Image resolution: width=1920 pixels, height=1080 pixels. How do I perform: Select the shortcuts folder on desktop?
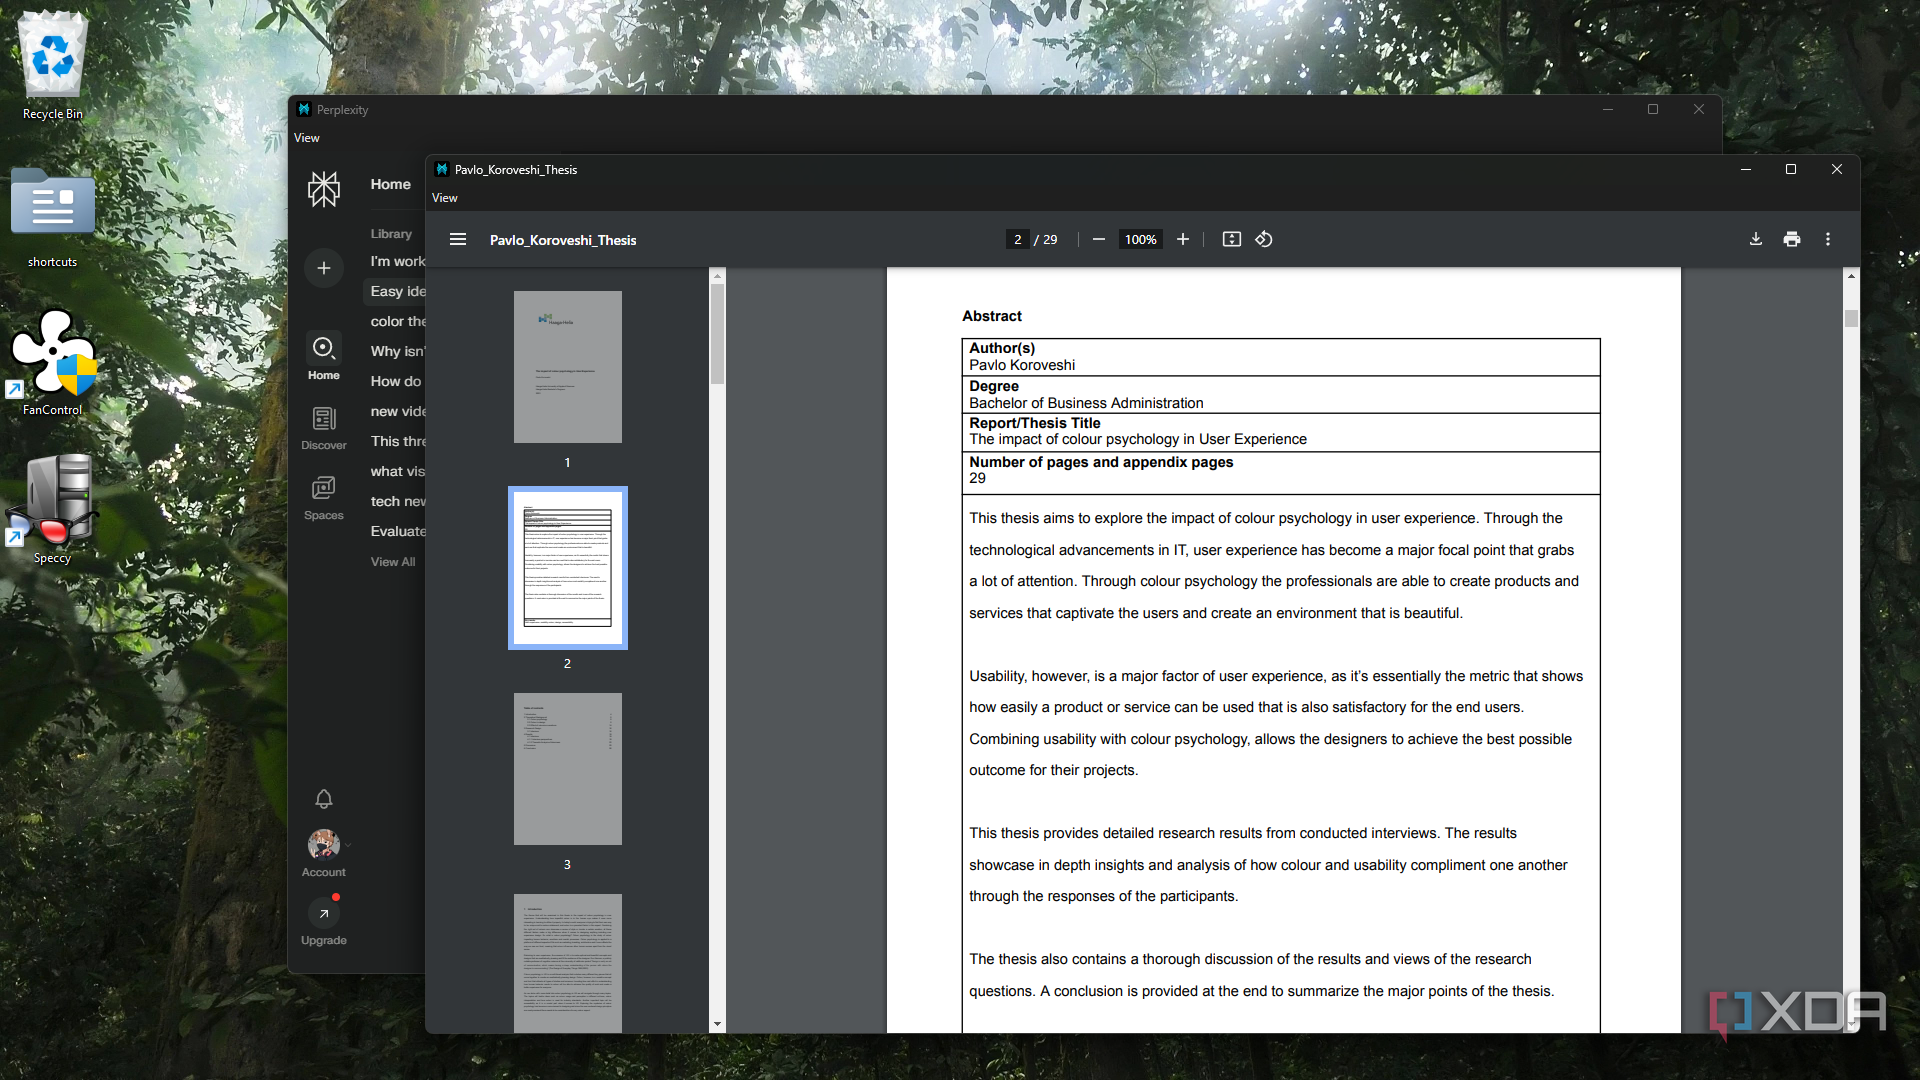point(53,218)
